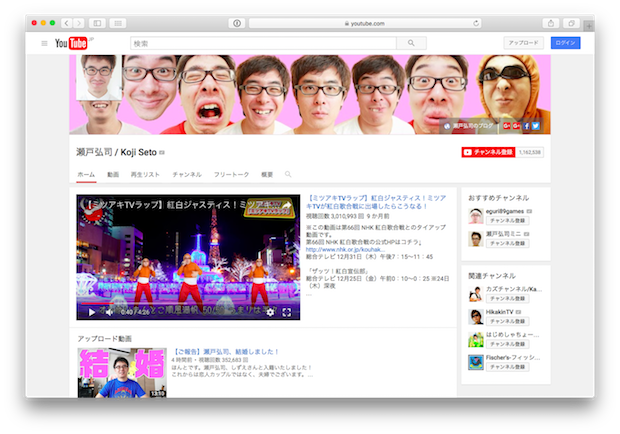Subscribe to Fischer's channel
The height and width of the screenshot is (434, 620).
pyautogui.click(x=507, y=367)
